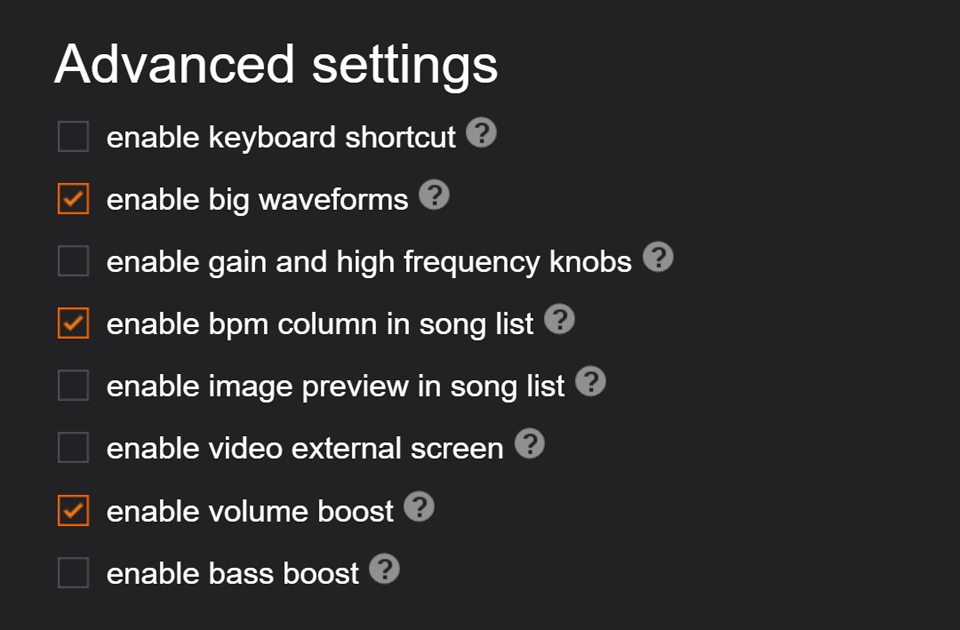Enable the bass boost checkbox
The height and width of the screenshot is (630, 960).
point(72,573)
